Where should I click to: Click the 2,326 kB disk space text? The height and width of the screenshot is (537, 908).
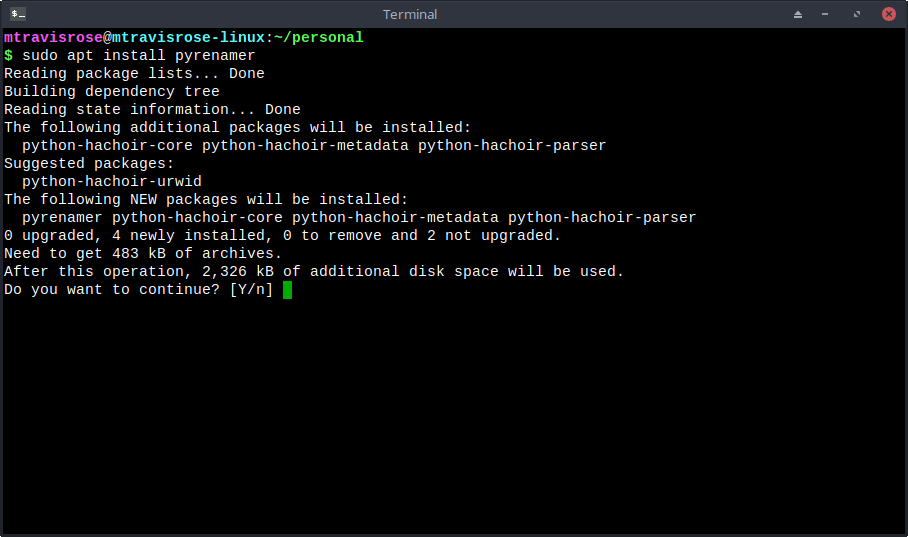[x=238, y=272]
